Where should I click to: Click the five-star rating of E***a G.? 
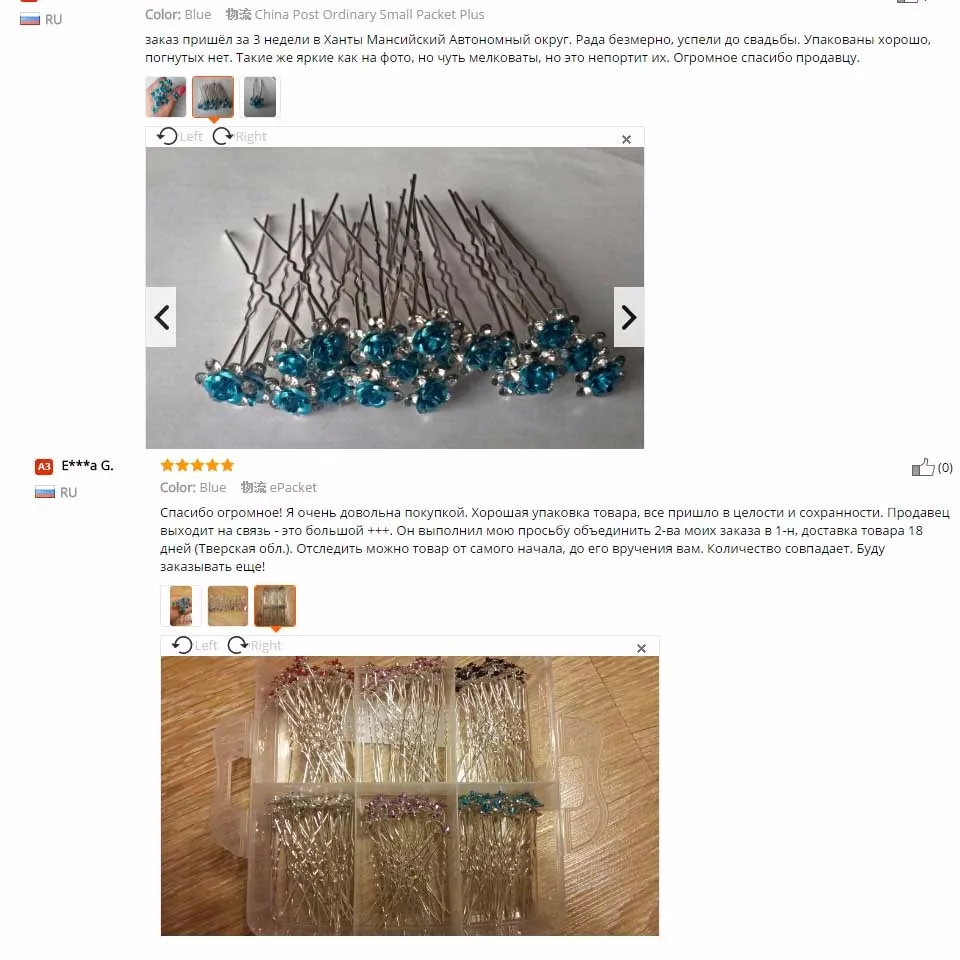[x=197, y=465]
